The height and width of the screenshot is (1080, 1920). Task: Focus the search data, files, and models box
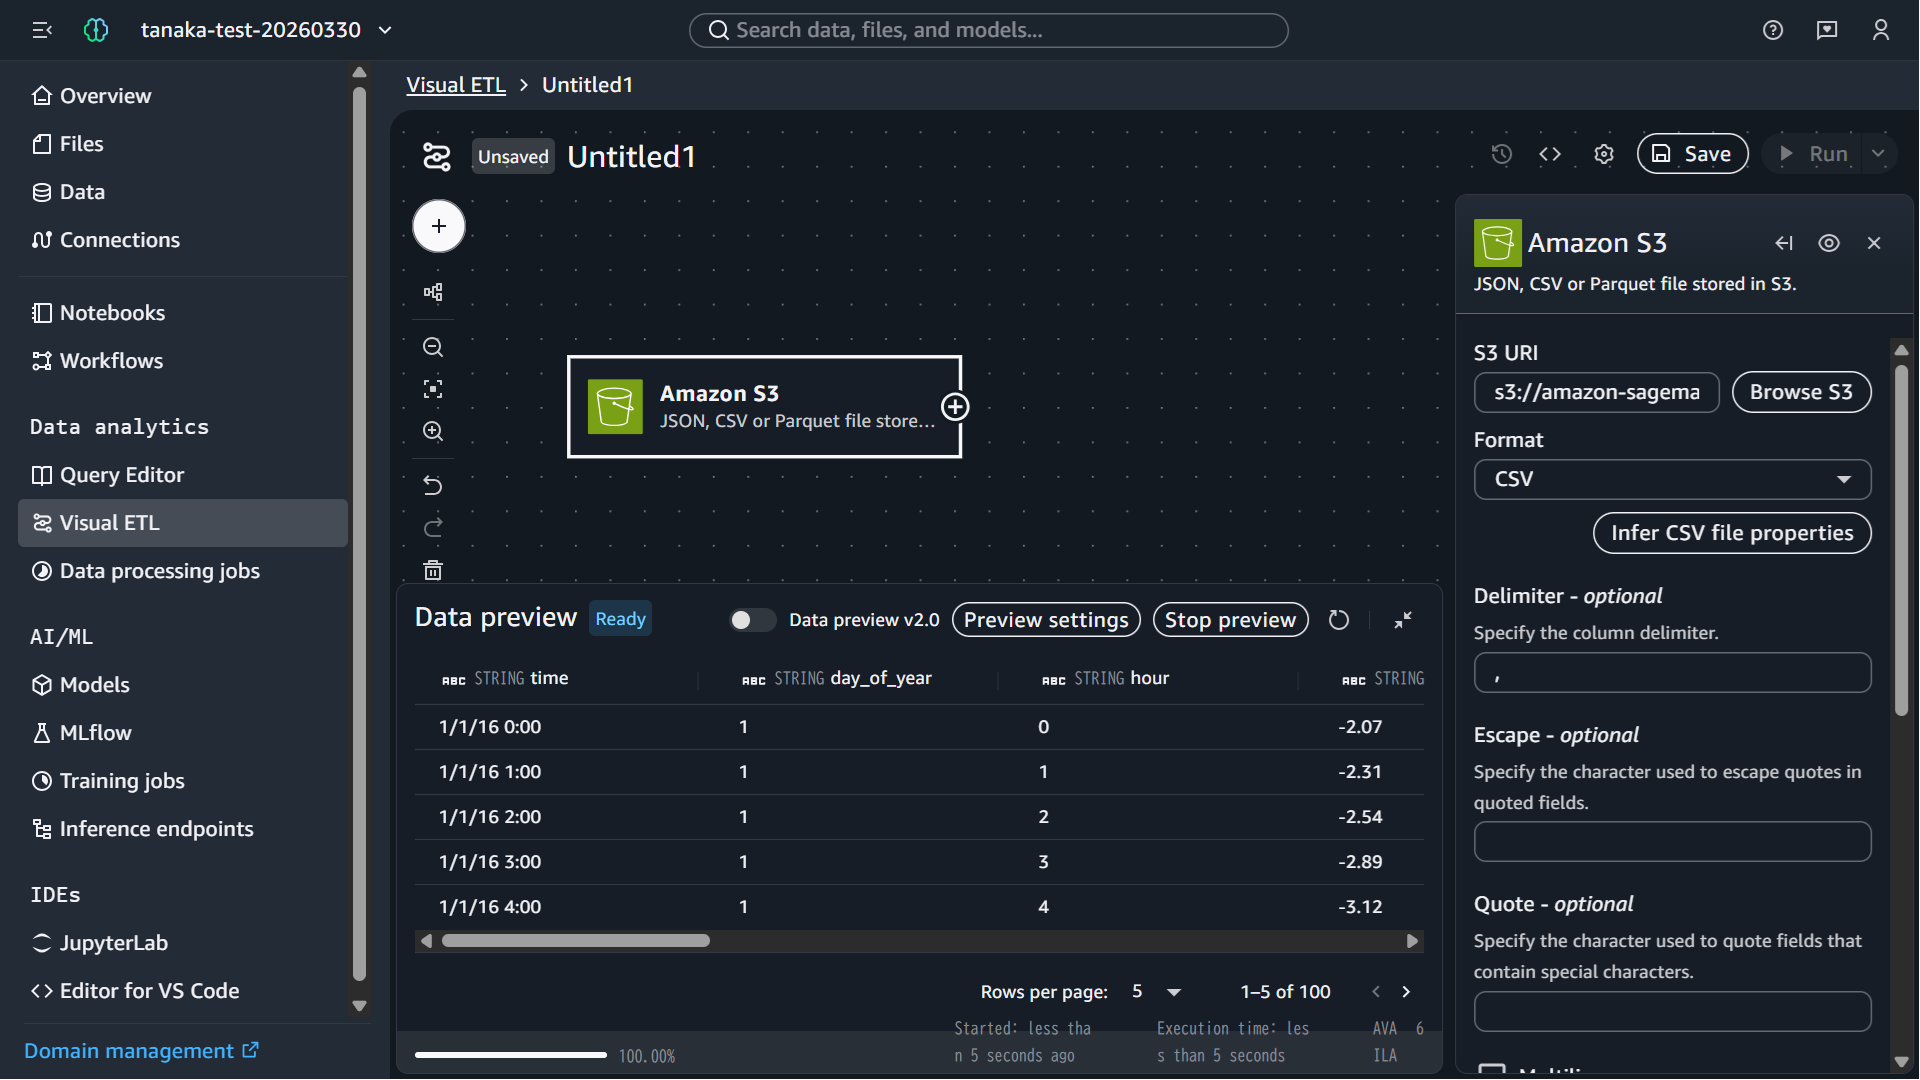pos(988,30)
